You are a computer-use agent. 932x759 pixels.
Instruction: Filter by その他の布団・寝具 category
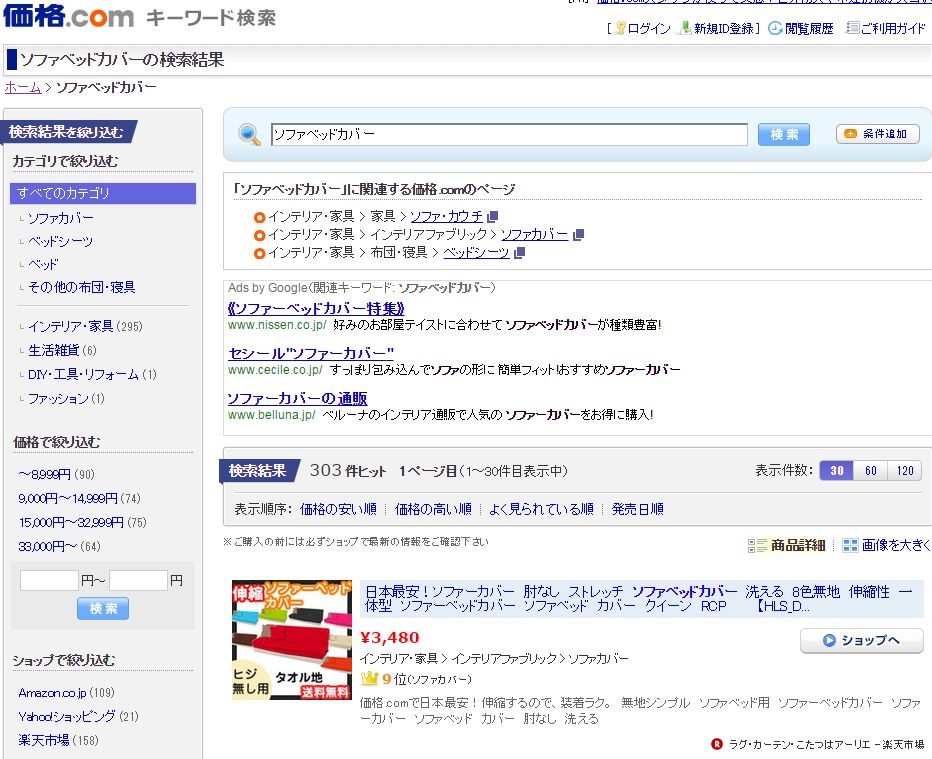click(x=82, y=287)
